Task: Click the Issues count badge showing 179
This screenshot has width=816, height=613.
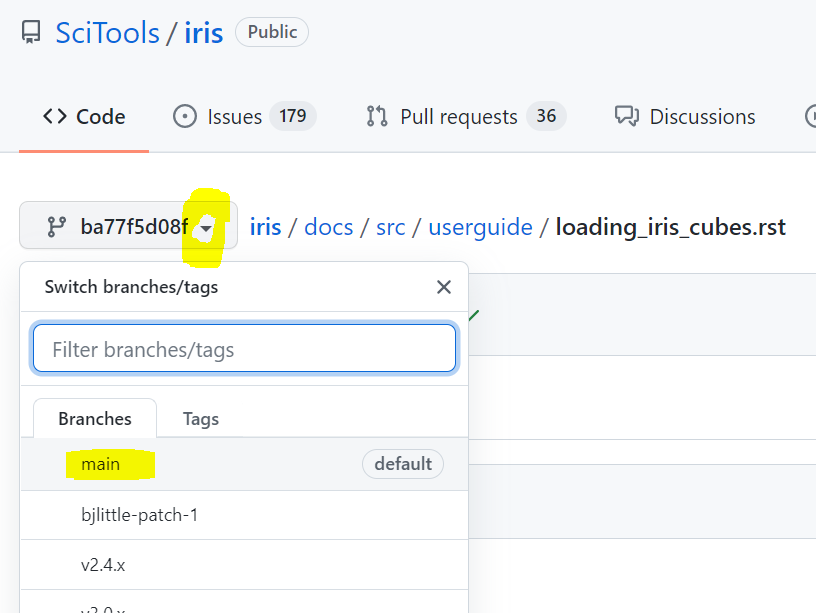Action: point(292,117)
